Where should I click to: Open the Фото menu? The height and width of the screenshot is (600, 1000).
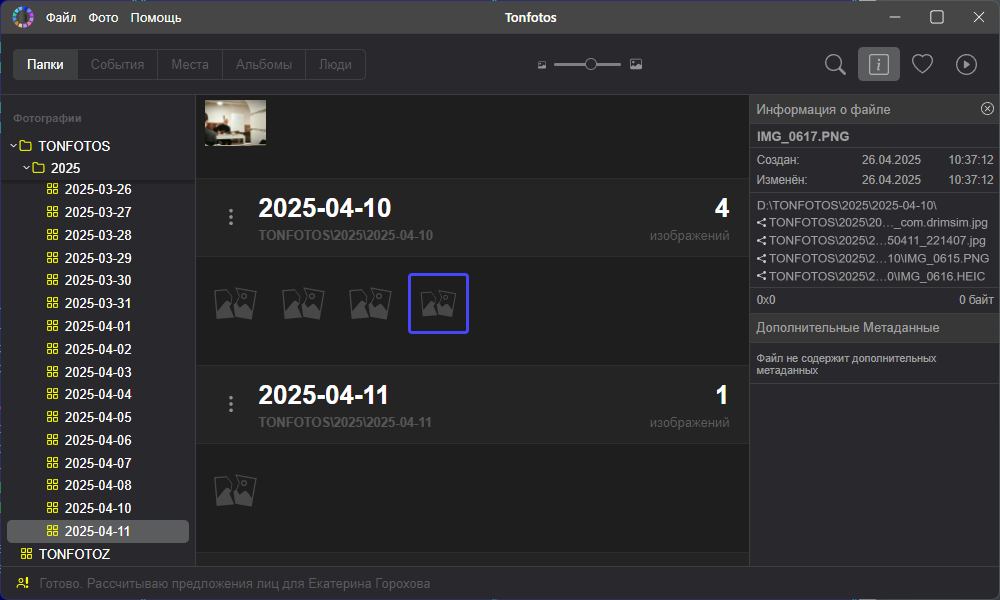(103, 18)
